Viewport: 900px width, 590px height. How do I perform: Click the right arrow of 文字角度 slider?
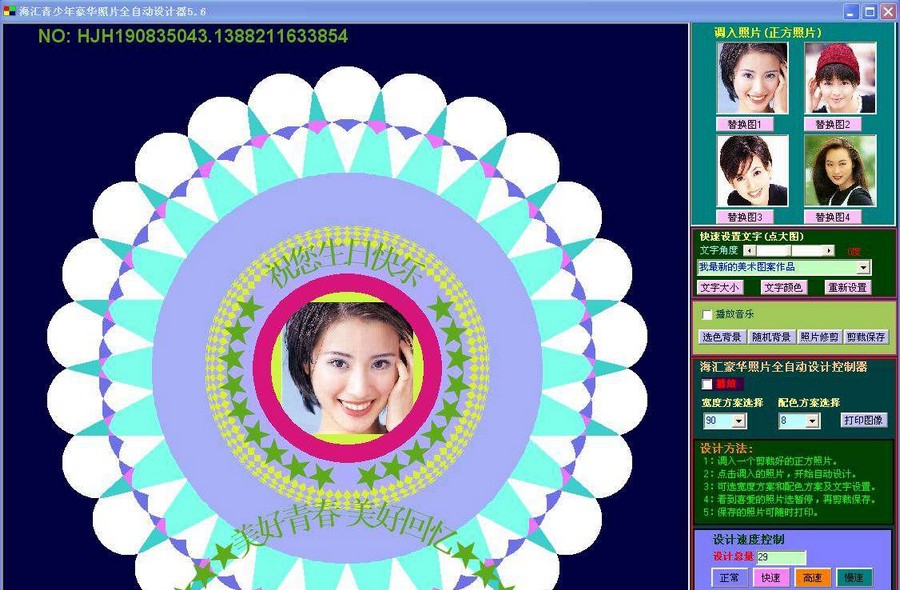829,250
